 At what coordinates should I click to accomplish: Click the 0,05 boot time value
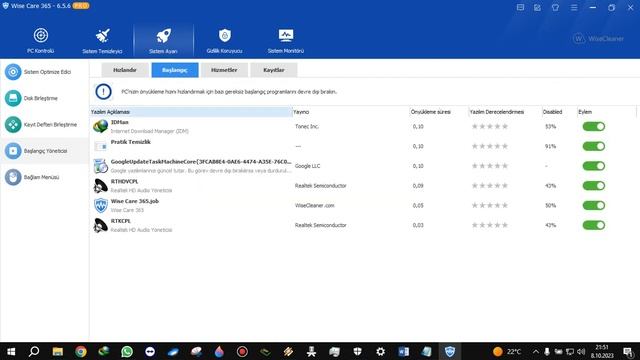(x=418, y=205)
